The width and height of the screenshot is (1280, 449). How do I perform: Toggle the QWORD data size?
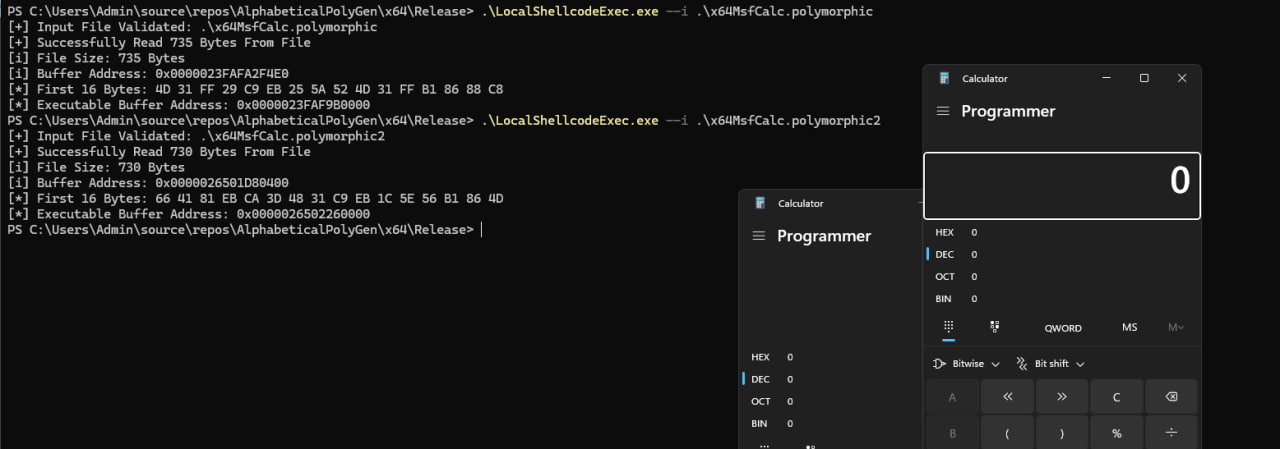(x=1063, y=328)
